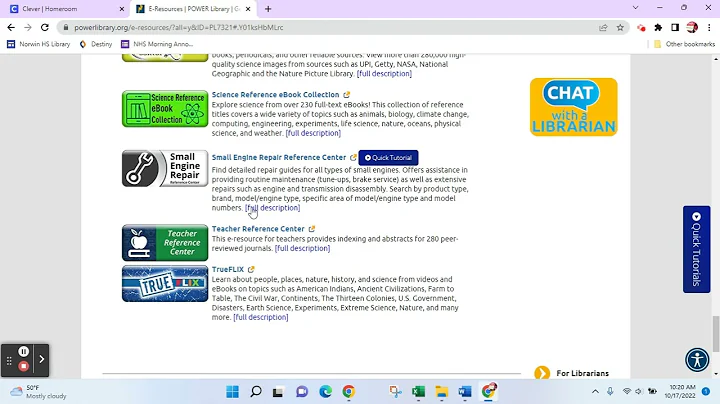Open external link icon beside Teacher Reference Center
720x404 pixels.
[x=312, y=229]
